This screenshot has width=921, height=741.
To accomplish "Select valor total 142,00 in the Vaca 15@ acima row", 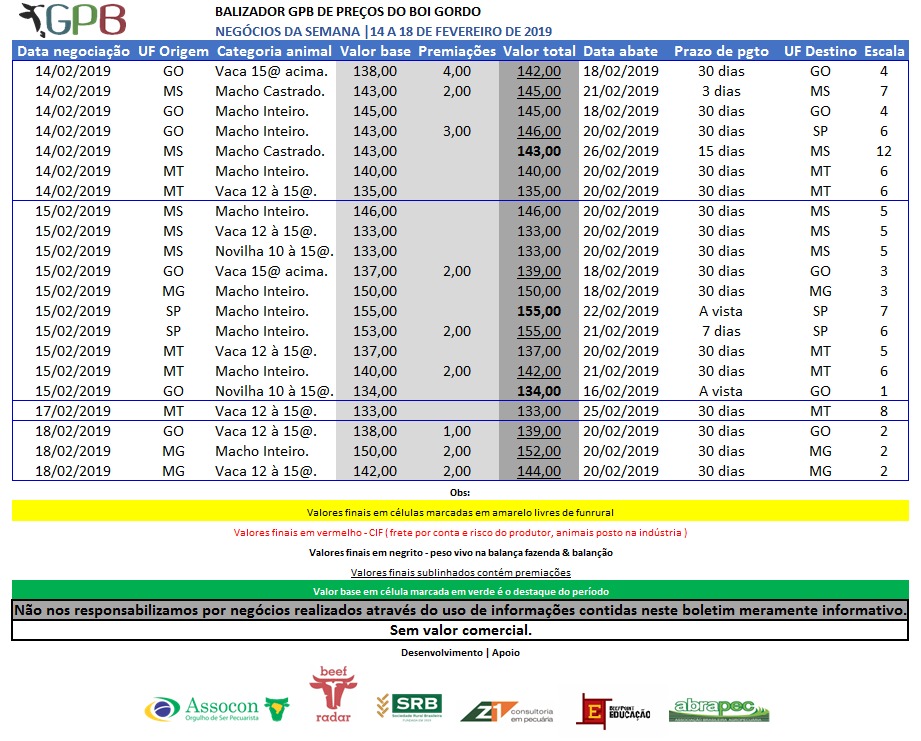I will click(539, 71).
